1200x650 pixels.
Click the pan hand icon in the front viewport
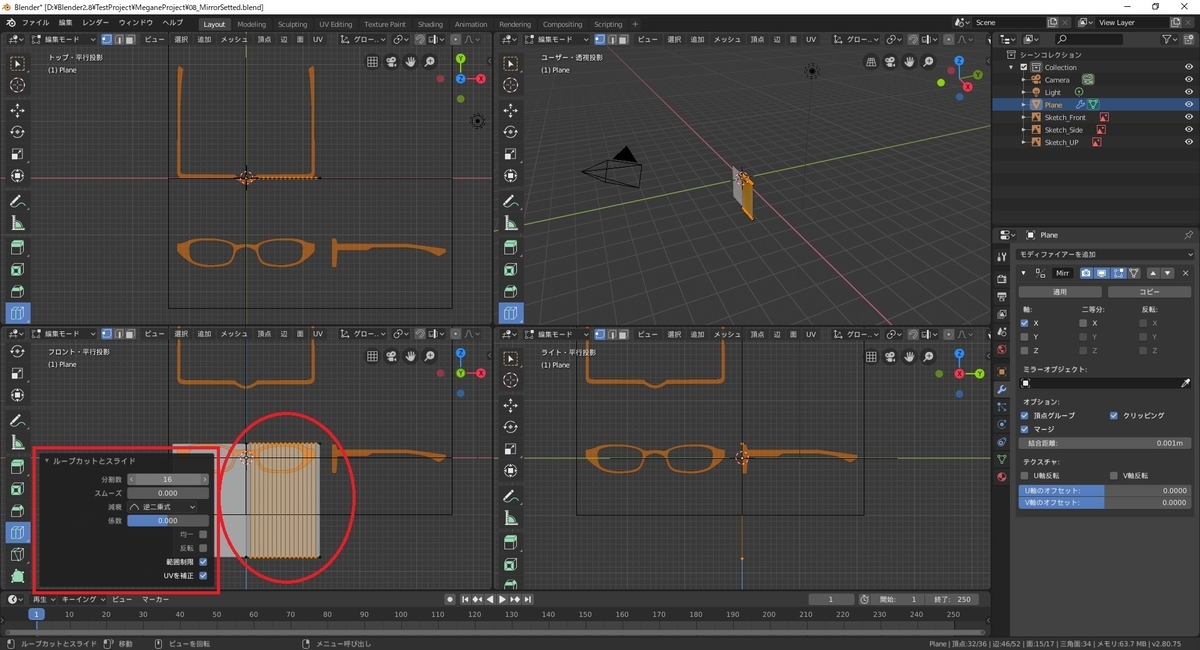click(410, 356)
